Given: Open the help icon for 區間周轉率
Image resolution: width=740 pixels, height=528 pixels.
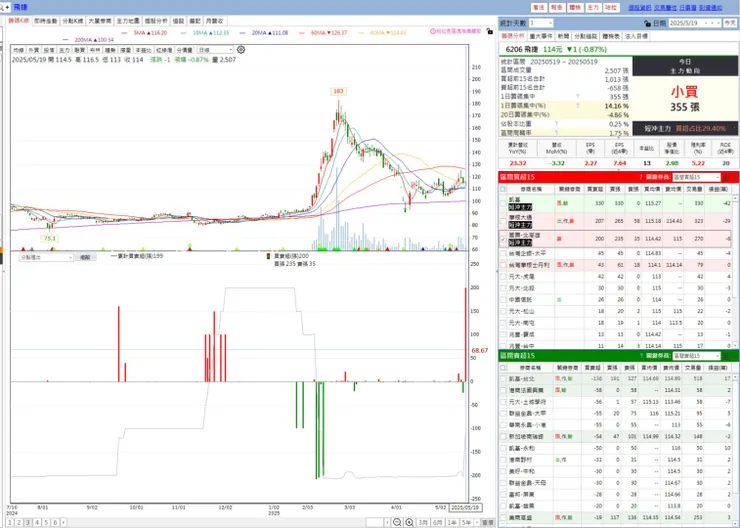Looking at the screenshot, I should [556, 133].
